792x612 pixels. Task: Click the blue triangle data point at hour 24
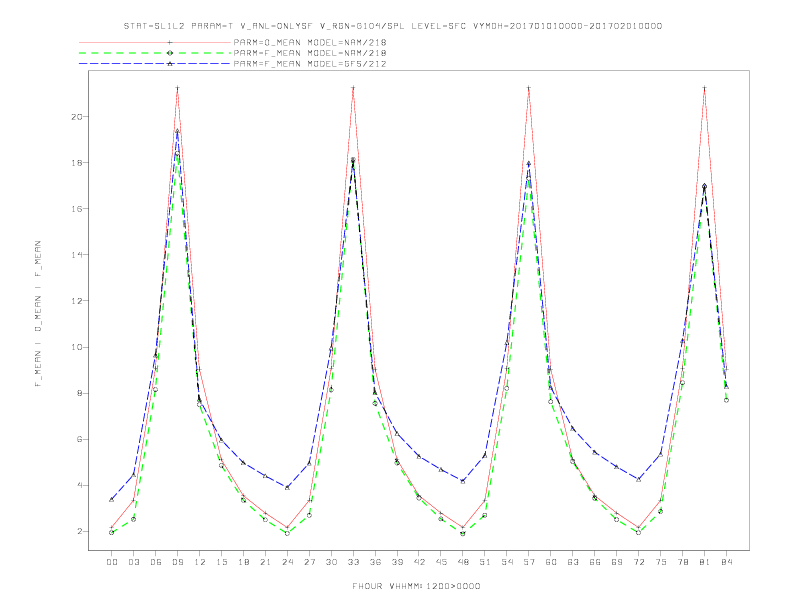[287, 487]
